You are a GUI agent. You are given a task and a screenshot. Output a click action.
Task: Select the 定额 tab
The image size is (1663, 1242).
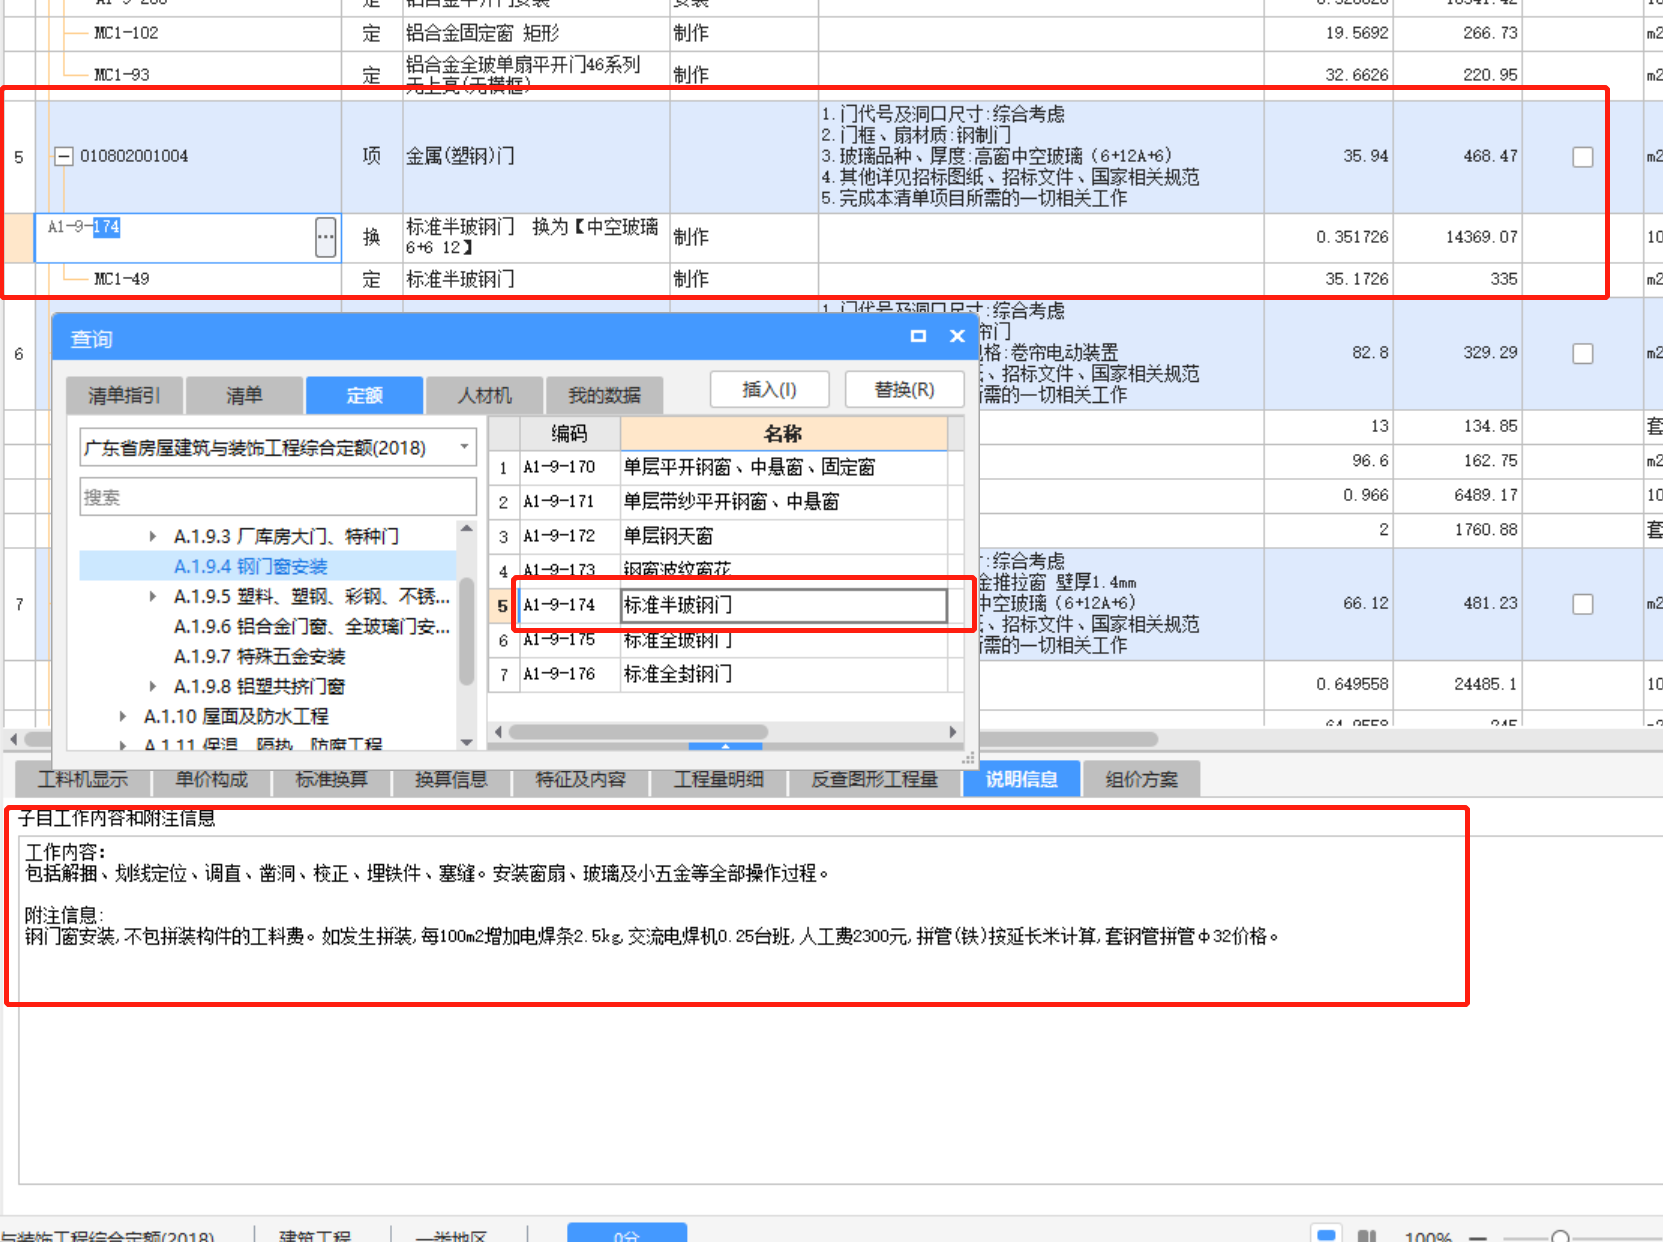[364, 395]
